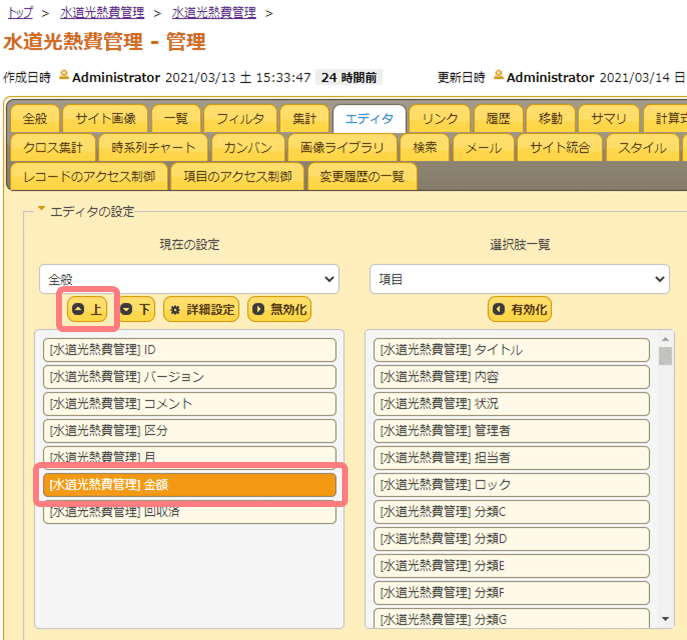Select [水道光熱費管理] 回収済 item
This screenshot has width=687, height=640.
[x=189, y=514]
